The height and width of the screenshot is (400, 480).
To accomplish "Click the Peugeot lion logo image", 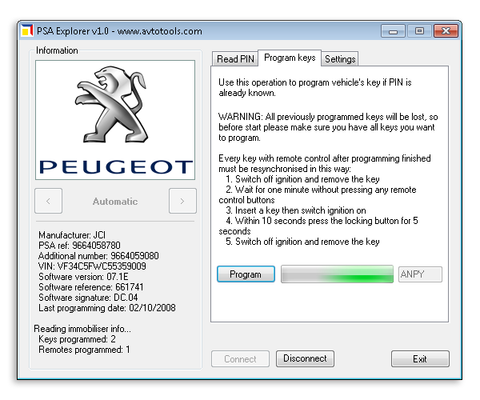I will pyautogui.click(x=111, y=104).
